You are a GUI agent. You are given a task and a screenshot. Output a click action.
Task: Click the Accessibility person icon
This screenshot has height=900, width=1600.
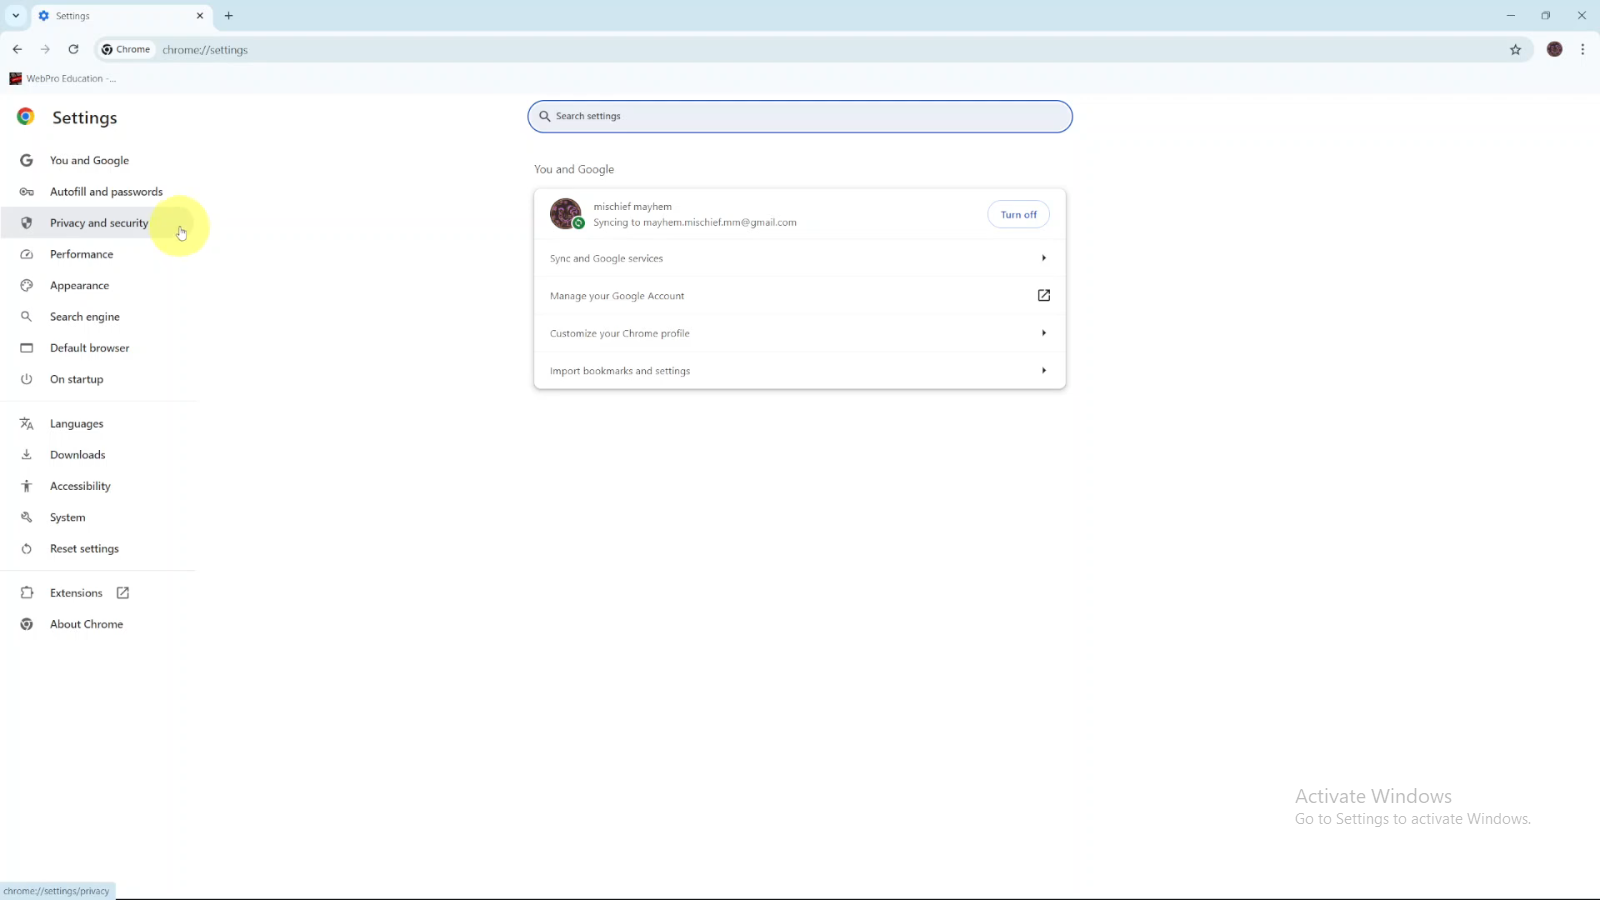point(27,486)
